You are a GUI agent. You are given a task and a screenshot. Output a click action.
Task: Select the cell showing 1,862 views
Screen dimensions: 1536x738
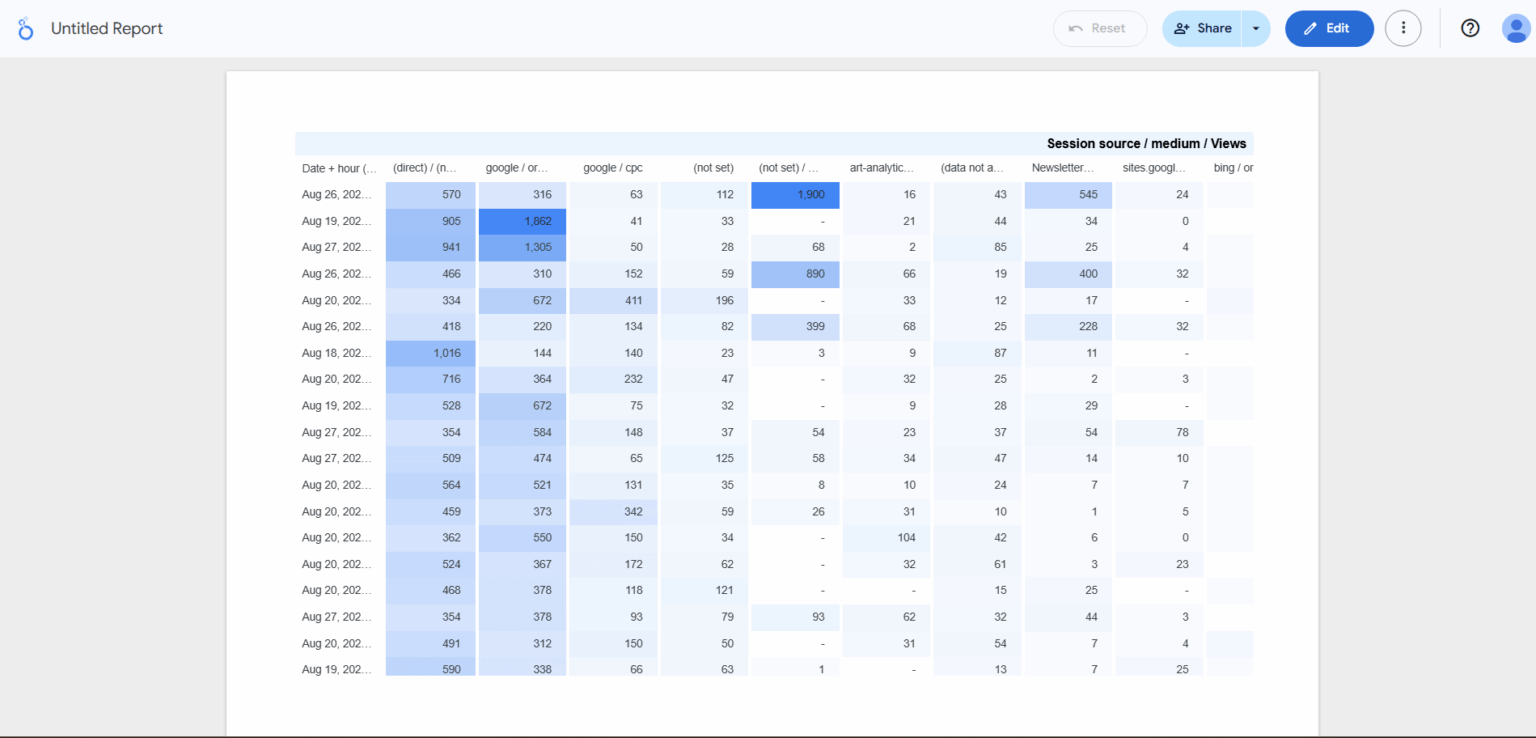click(x=522, y=220)
